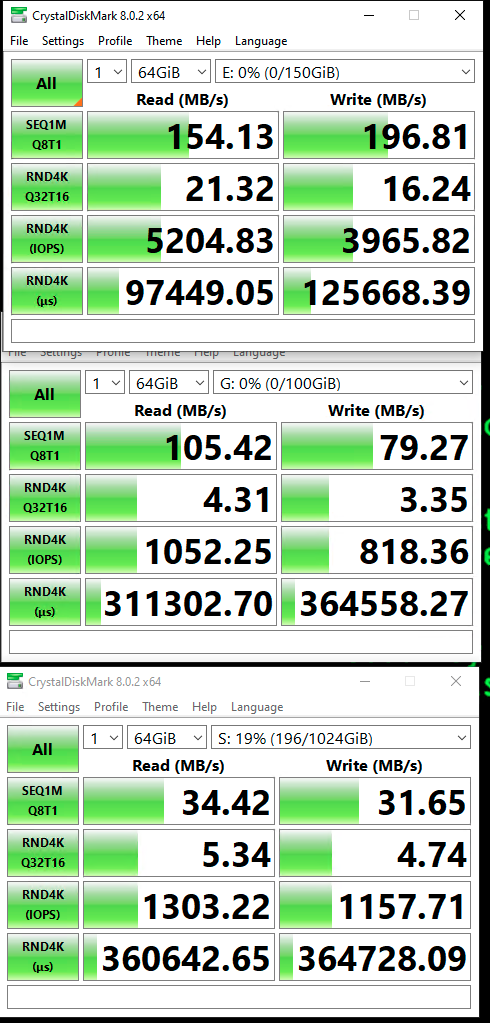Click read latency value 97449.05
The image size is (490, 1023).
[183, 291]
